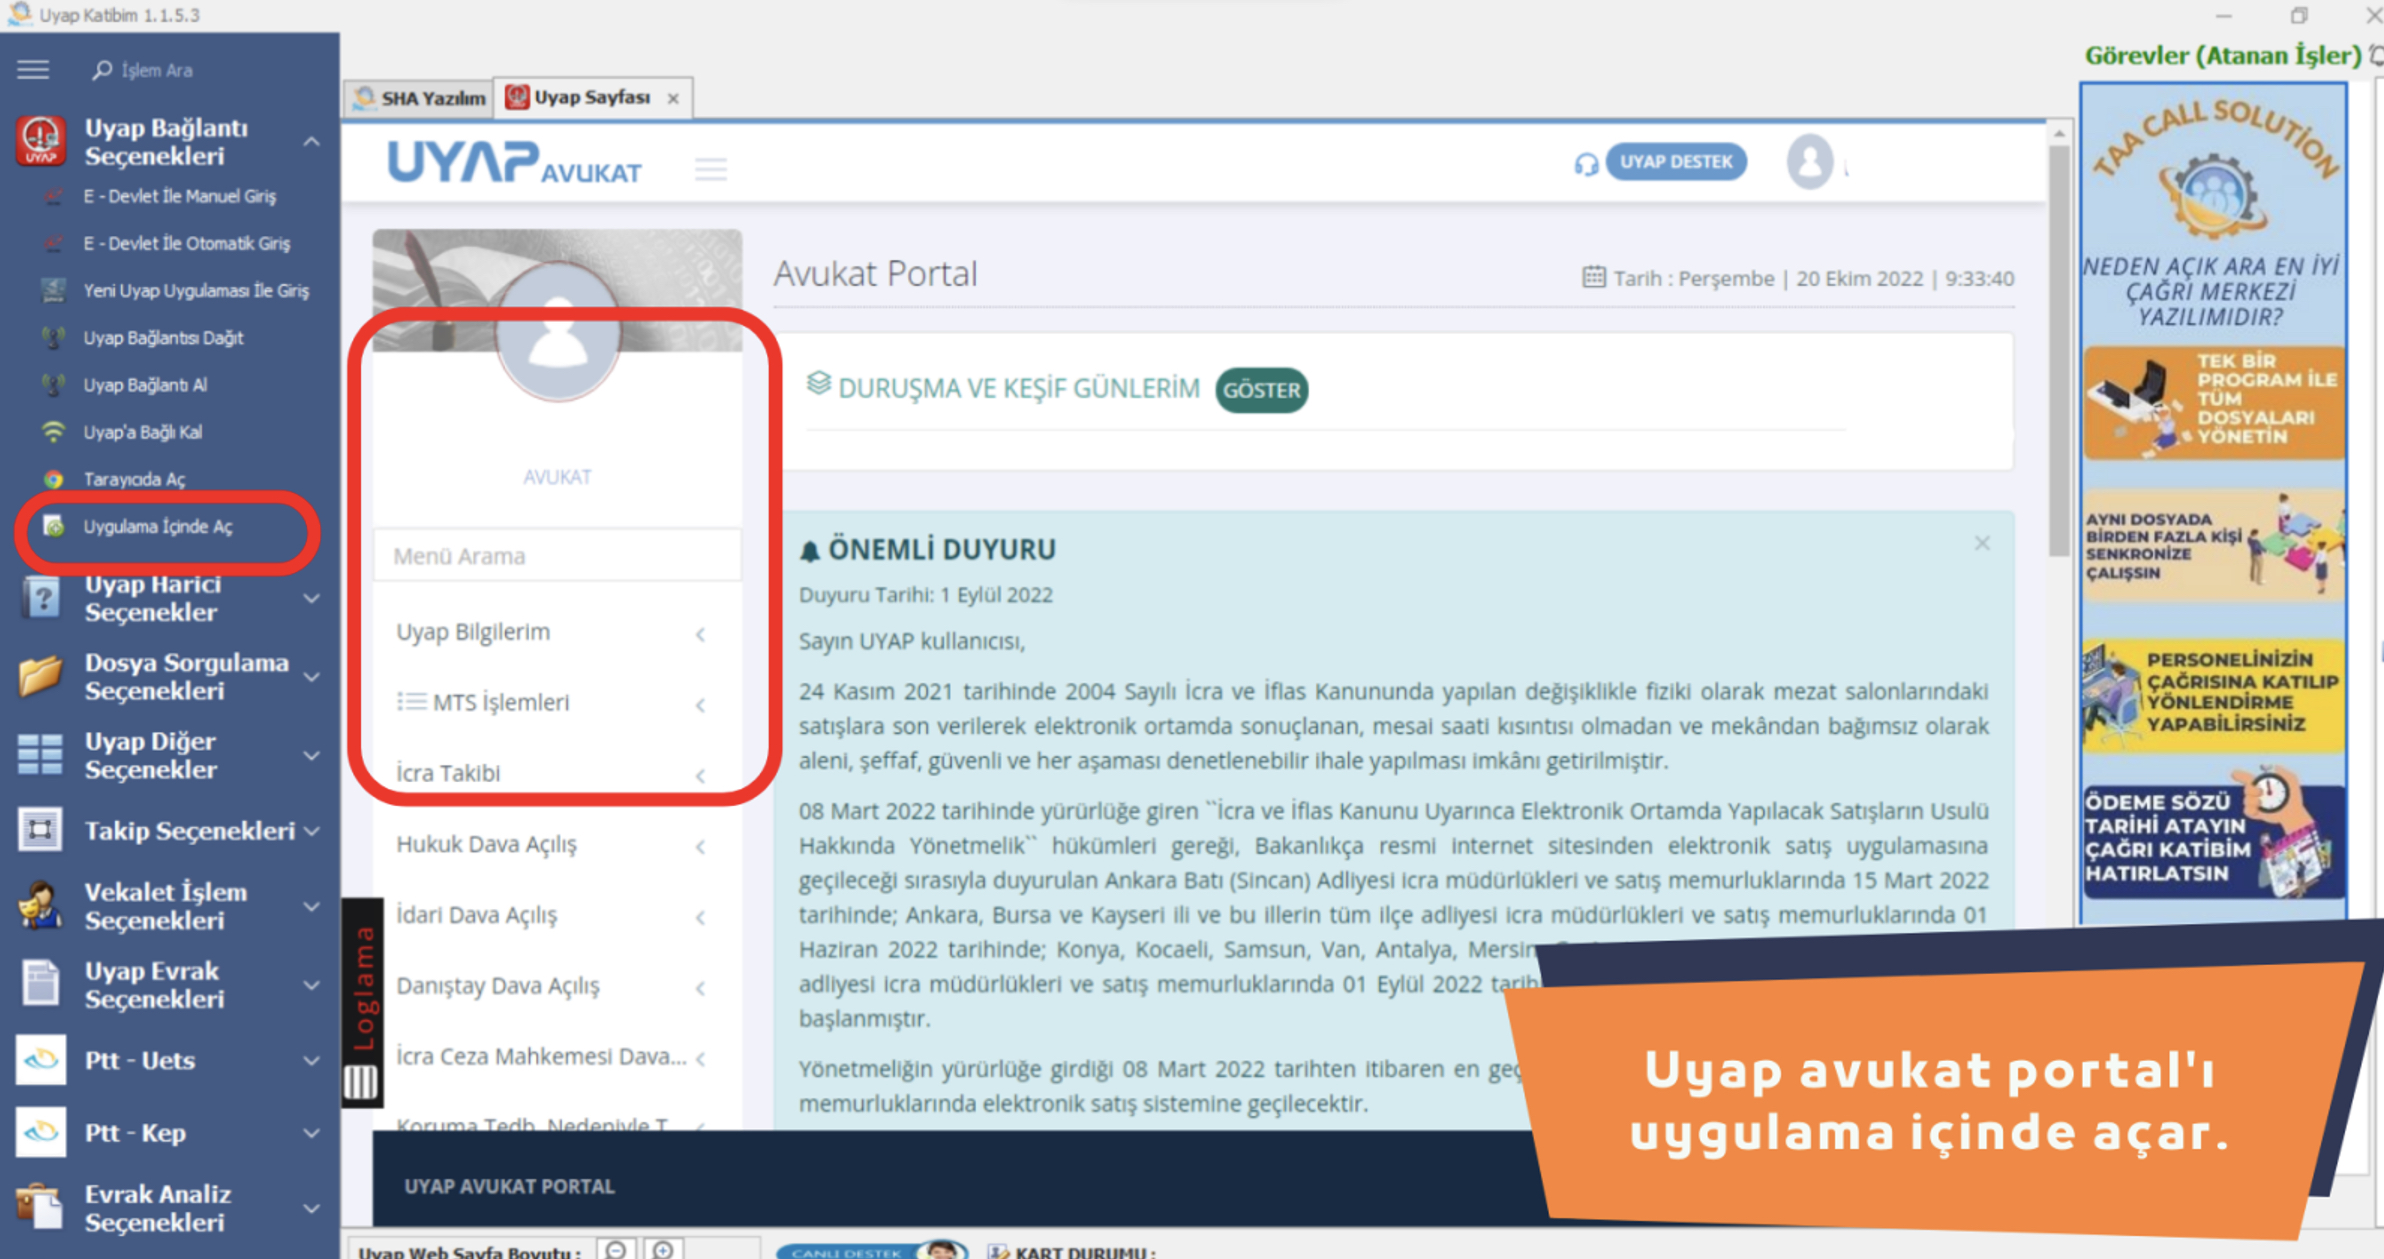
Task: Expand Uyap Diğer Seçenekler section
Action: [312, 756]
